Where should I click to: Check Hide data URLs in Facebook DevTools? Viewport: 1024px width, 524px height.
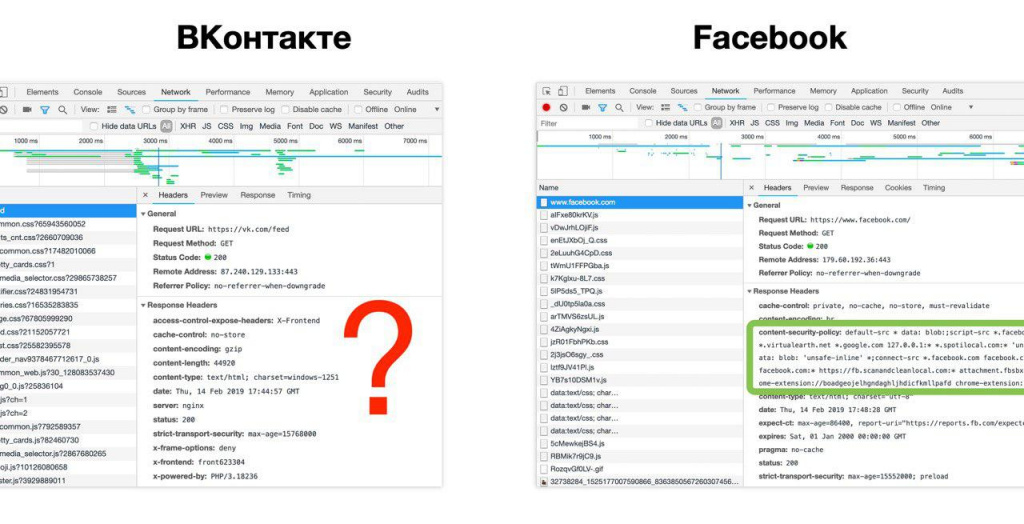648,123
